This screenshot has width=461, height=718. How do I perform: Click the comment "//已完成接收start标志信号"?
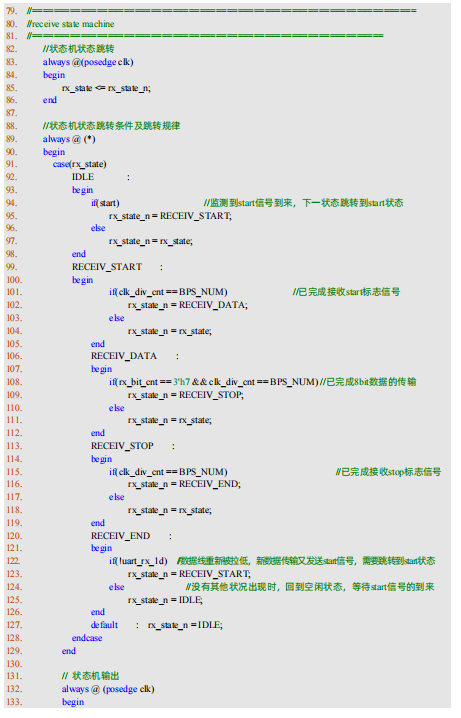[347, 292]
